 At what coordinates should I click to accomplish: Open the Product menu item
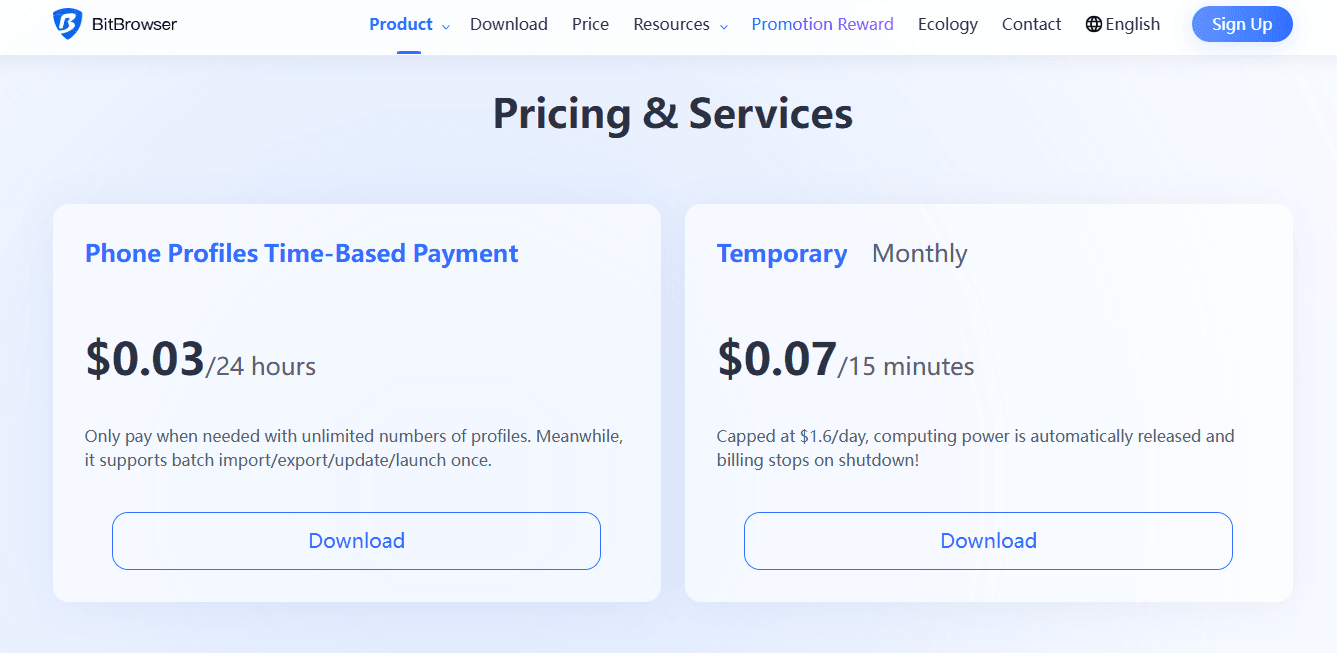tap(400, 24)
